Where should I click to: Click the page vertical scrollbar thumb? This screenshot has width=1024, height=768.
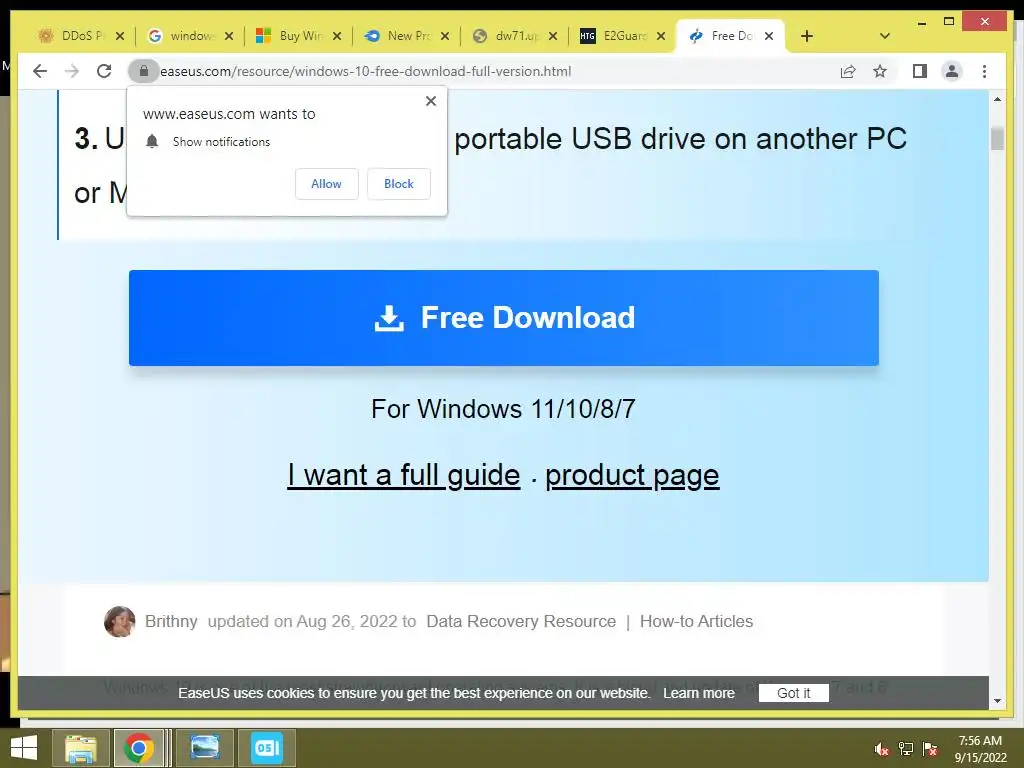pyautogui.click(x=997, y=138)
